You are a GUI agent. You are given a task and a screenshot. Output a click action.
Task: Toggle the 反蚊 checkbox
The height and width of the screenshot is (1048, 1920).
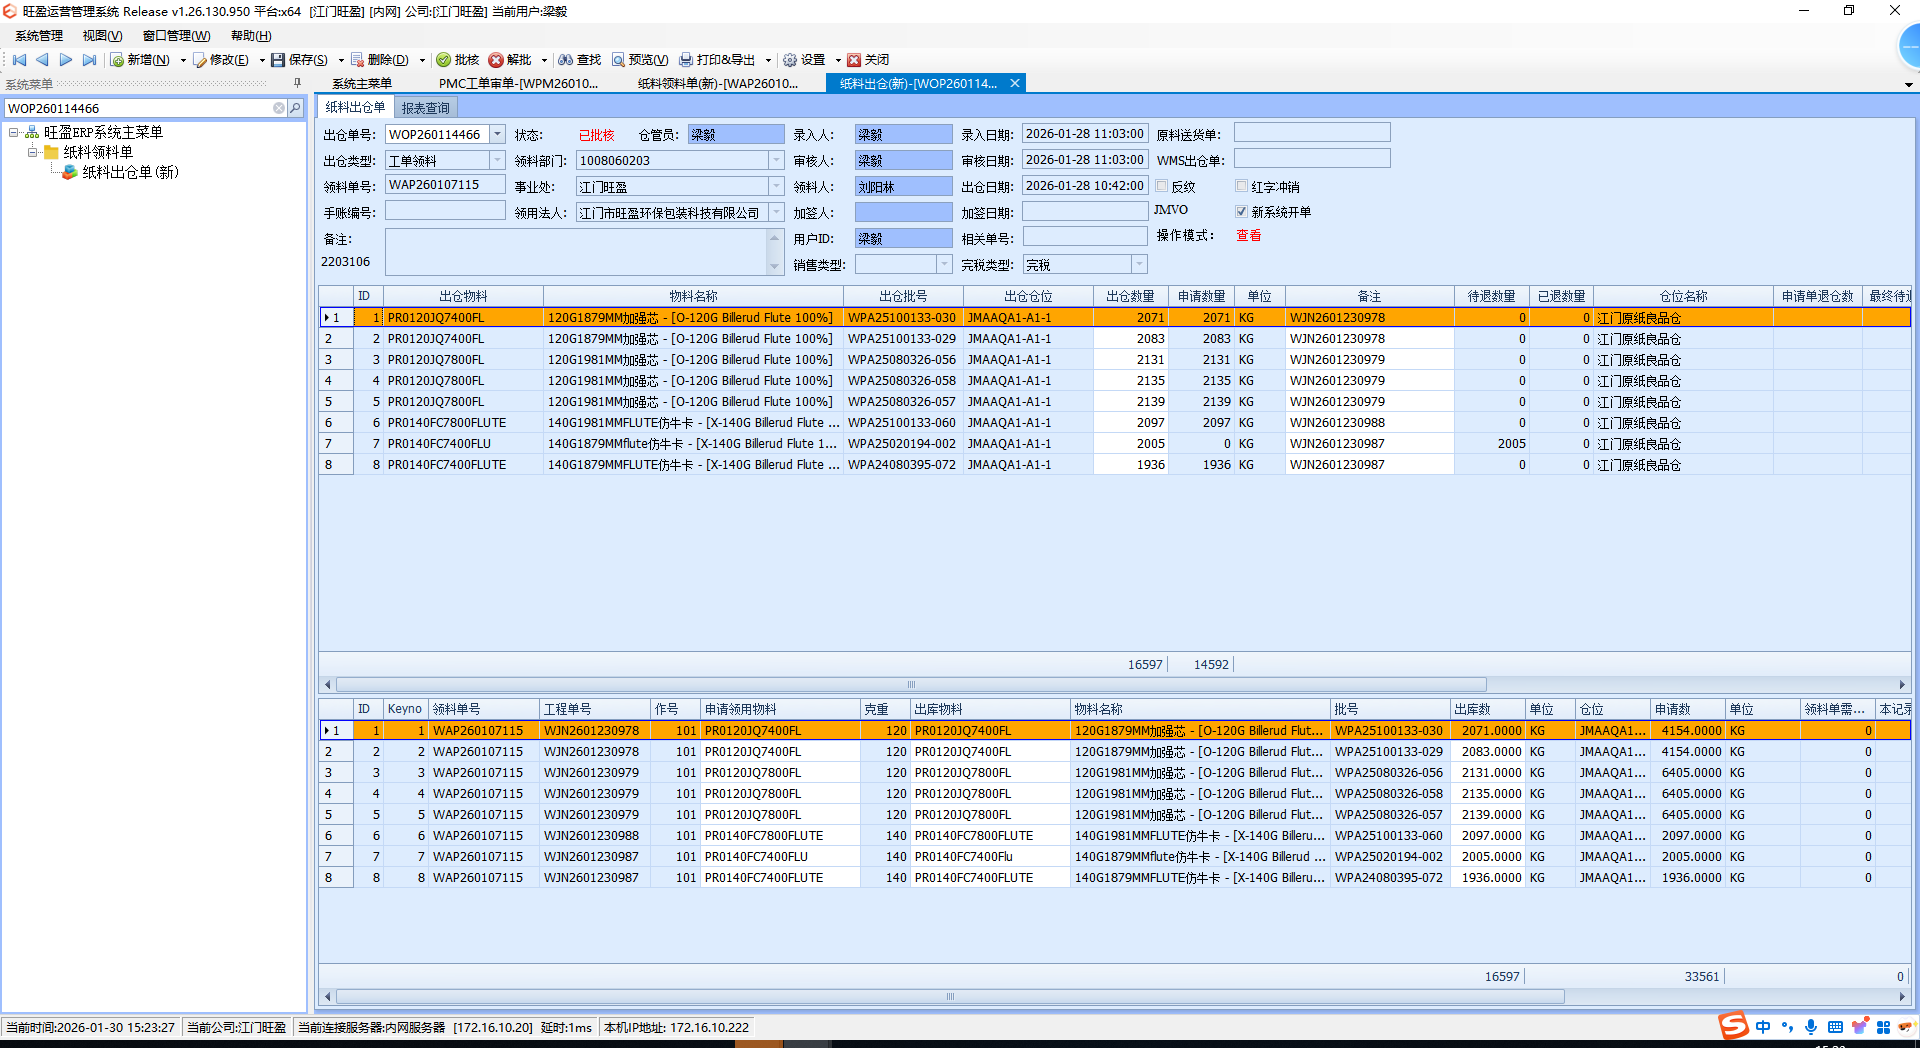[x=1162, y=186]
